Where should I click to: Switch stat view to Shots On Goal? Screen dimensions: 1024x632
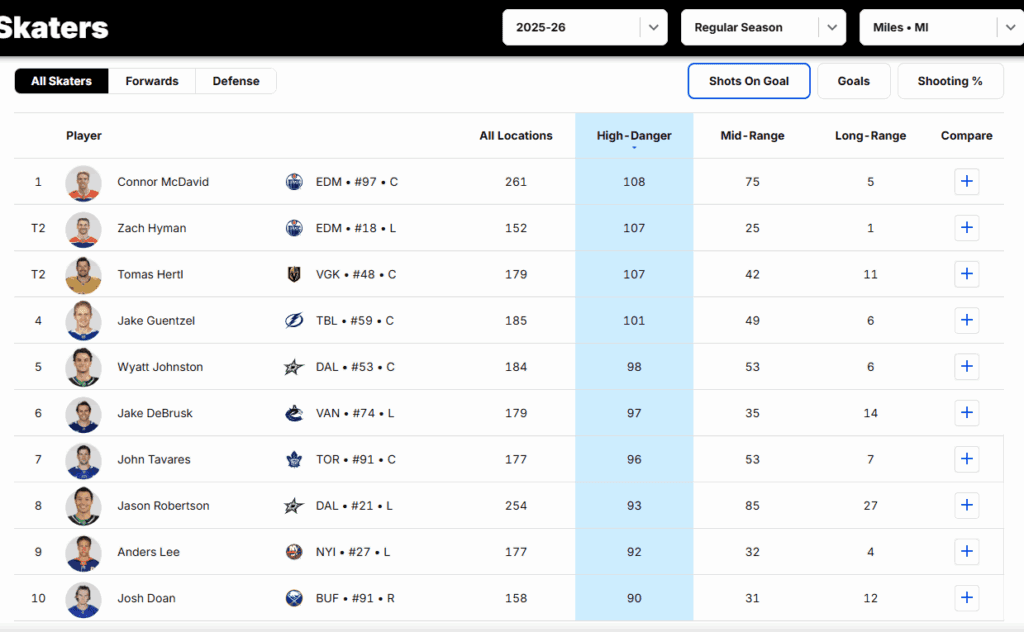748,81
